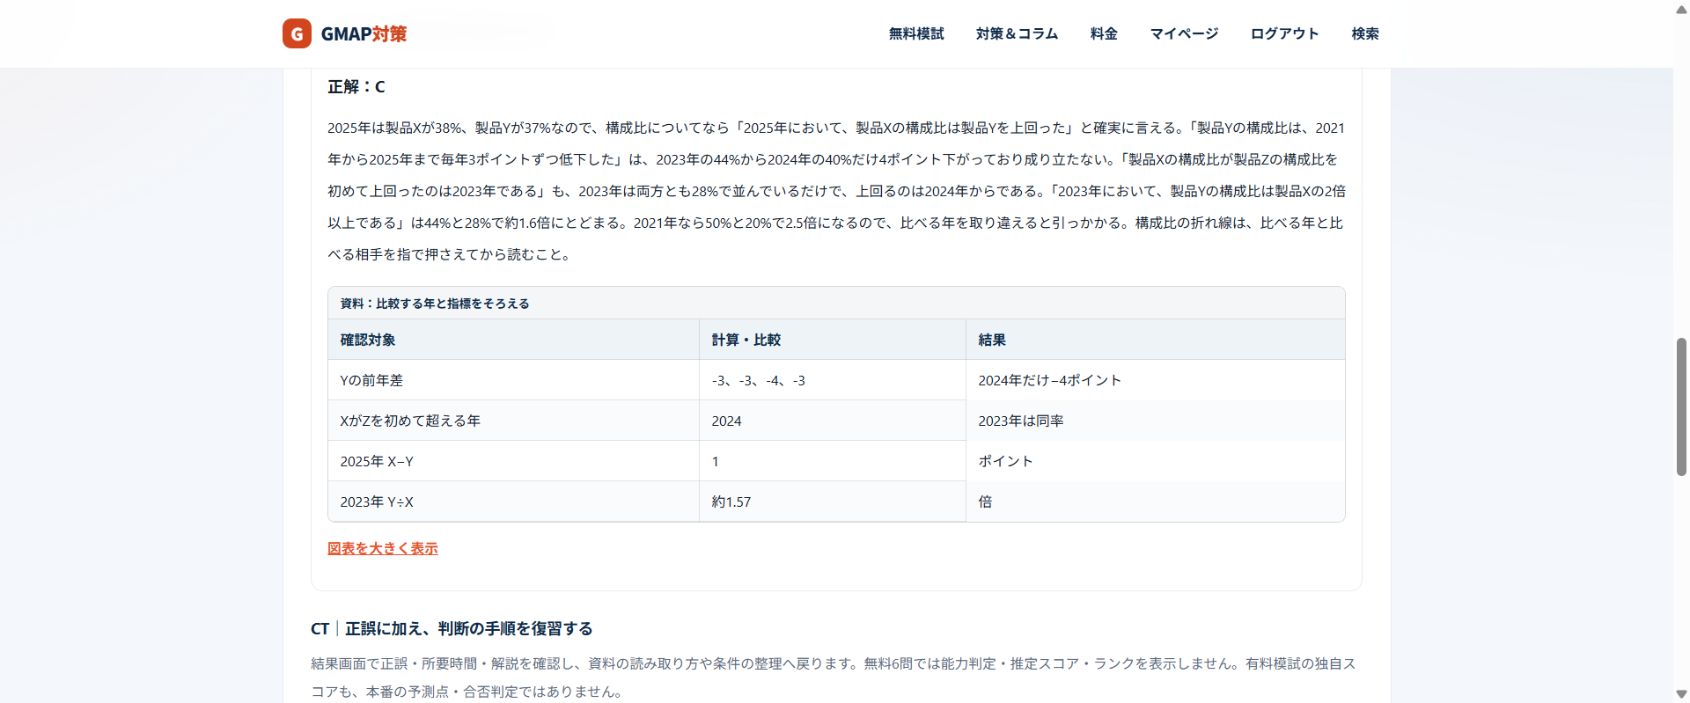This screenshot has width=1690, height=703.
Task: Click the scrollbar down arrow
Action: click(x=1681, y=693)
